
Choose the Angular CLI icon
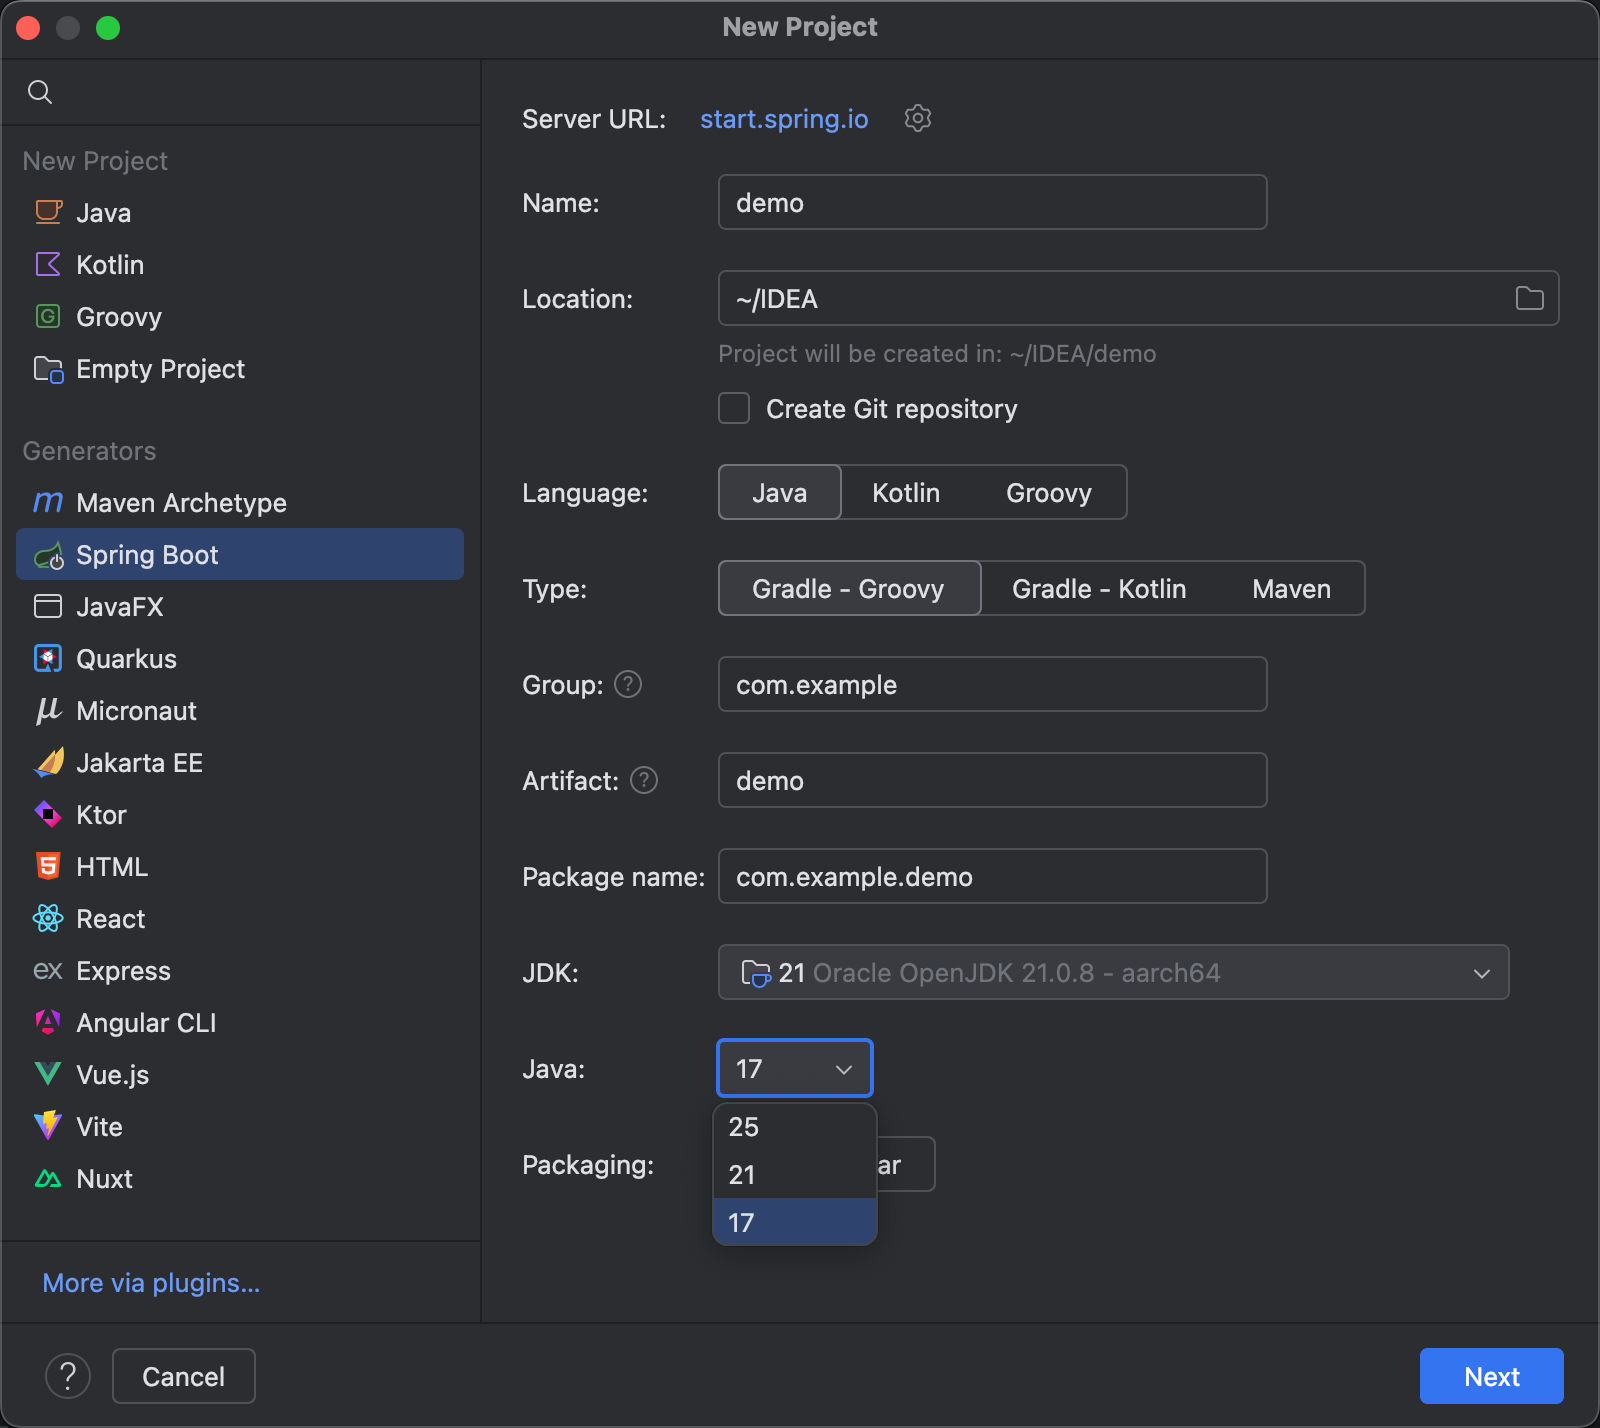[x=48, y=1022]
